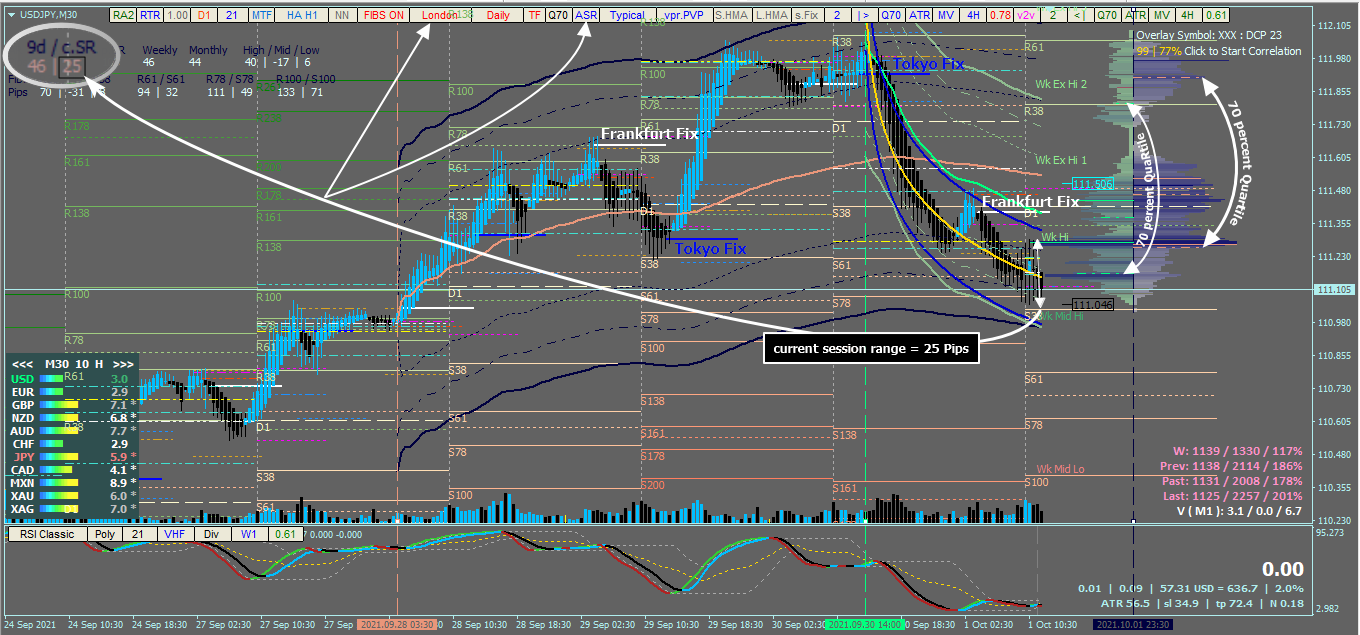Cycle the Poly smoothing selector
Screen dimensions: 1360x635
pyautogui.click(x=104, y=534)
